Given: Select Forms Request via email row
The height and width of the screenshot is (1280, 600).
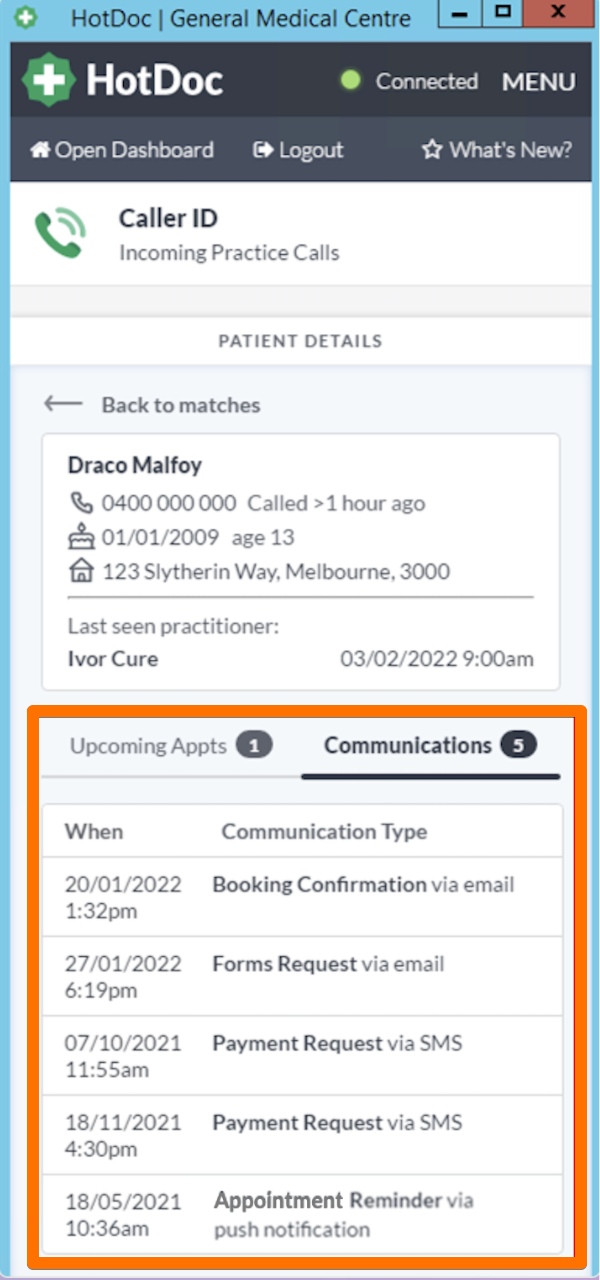Looking at the screenshot, I should pyautogui.click(x=302, y=977).
